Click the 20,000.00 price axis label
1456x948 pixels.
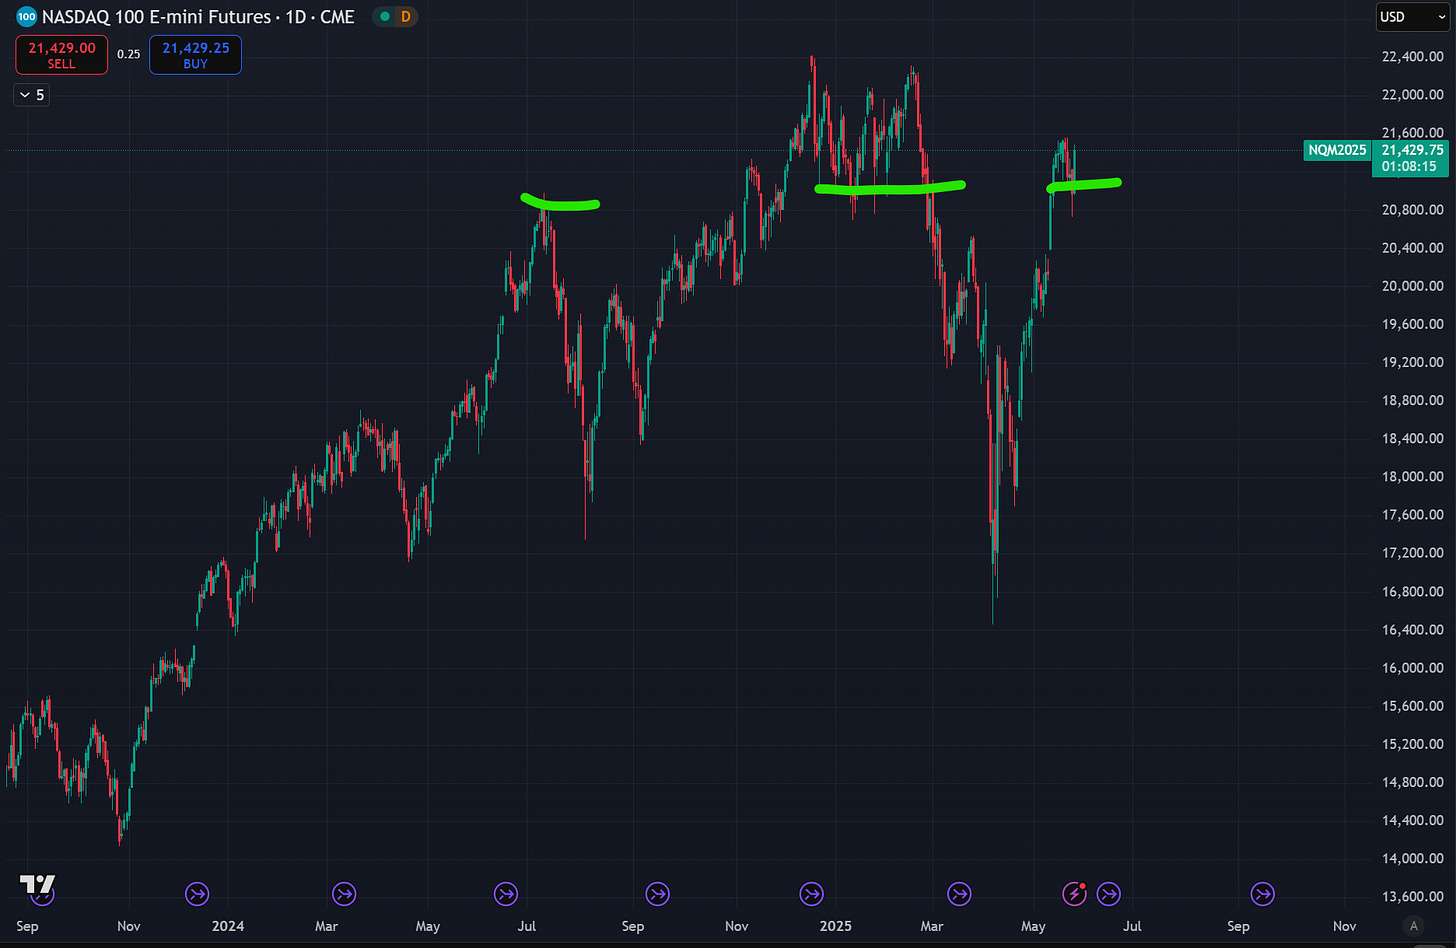[1412, 286]
